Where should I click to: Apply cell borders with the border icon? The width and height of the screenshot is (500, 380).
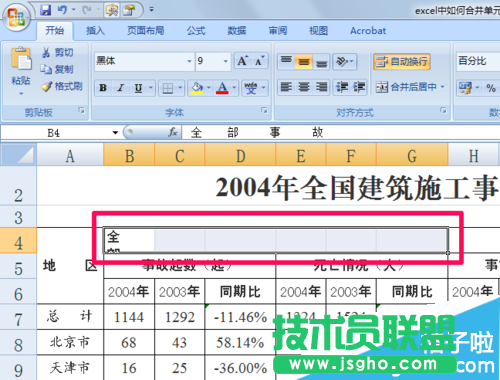(x=167, y=88)
